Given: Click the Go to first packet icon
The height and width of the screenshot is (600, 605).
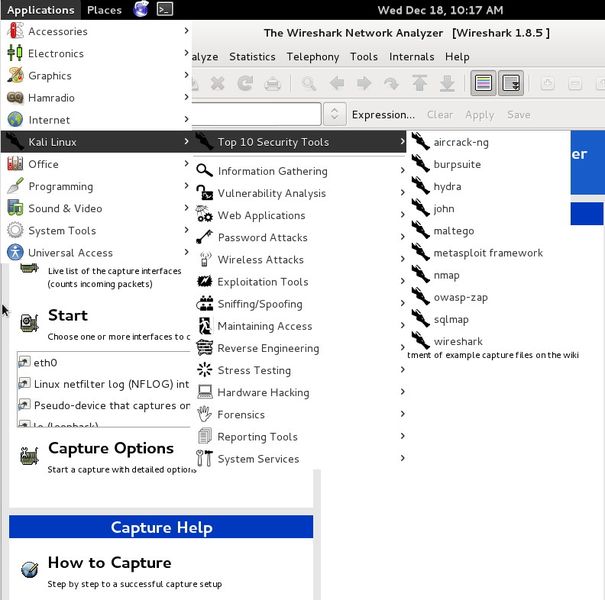Looking at the screenshot, I should (x=419, y=83).
